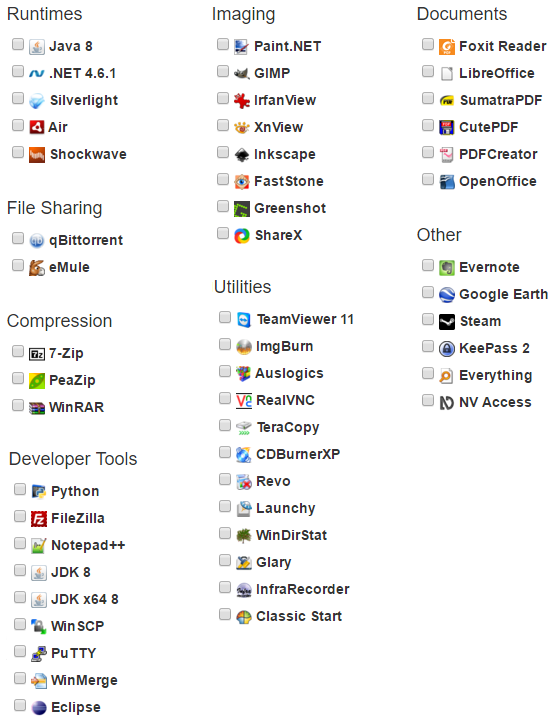Click the Foxit Reader orange icon

point(446,46)
